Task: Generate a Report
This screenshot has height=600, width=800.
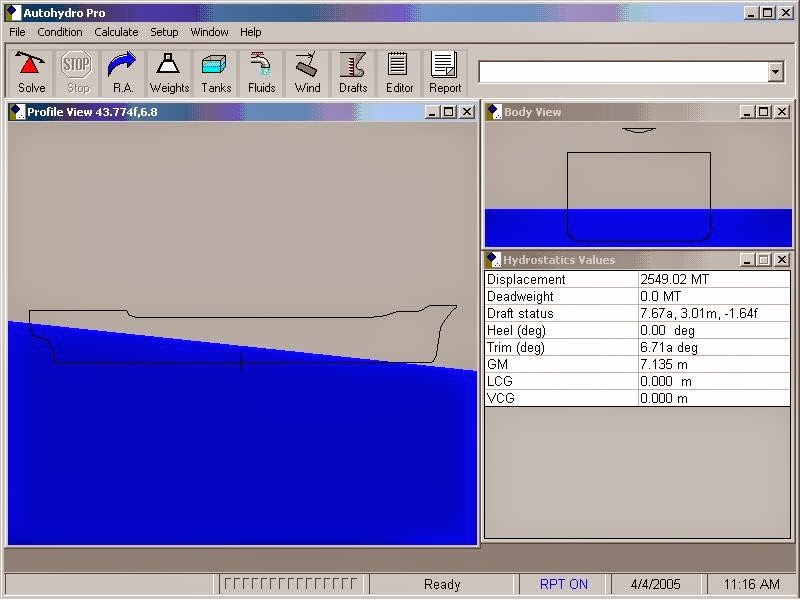Action: (445, 70)
